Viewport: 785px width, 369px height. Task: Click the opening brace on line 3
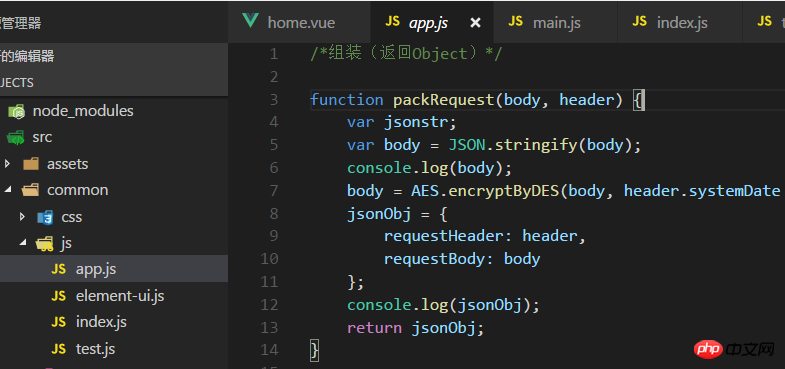pos(638,100)
